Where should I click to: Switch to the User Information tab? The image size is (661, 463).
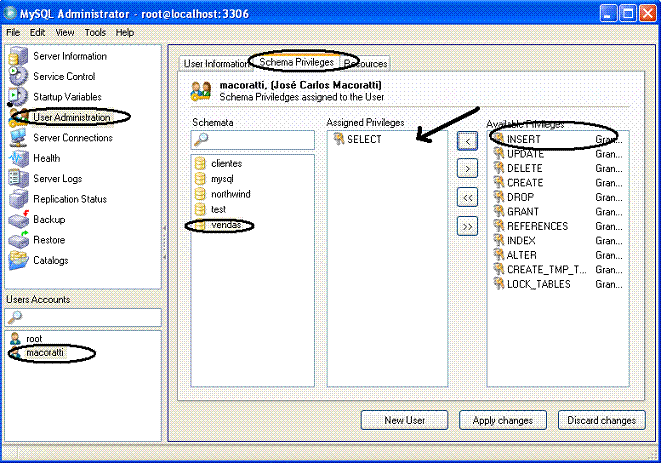coord(215,64)
